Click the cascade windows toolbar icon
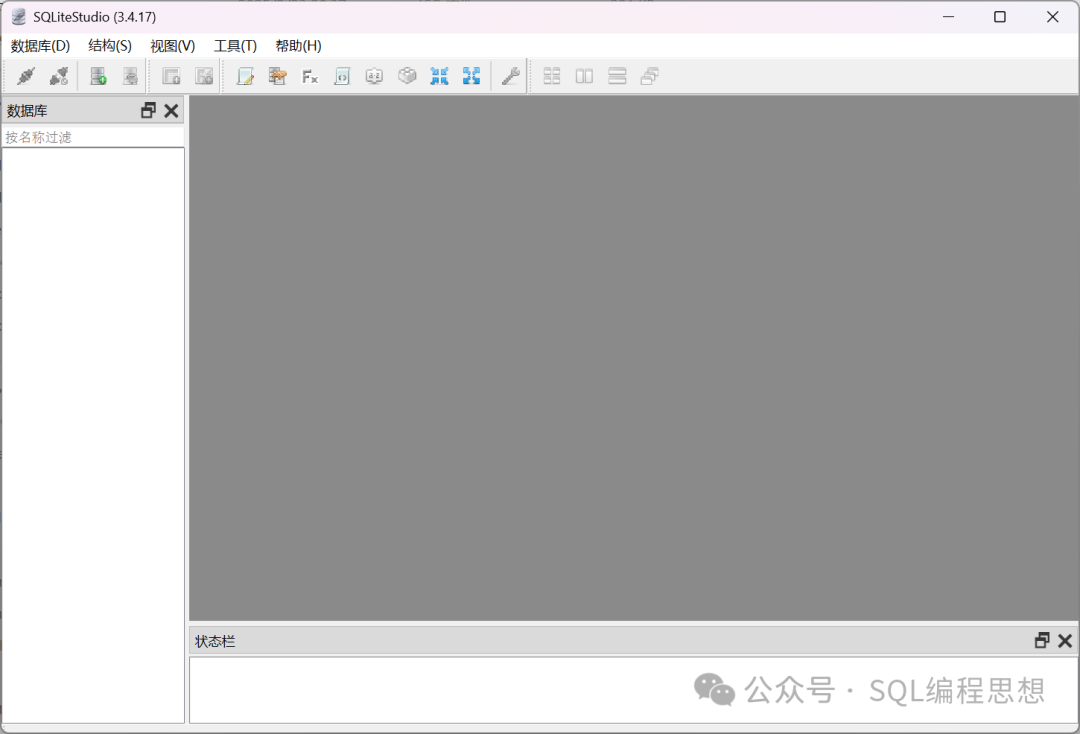The width and height of the screenshot is (1080, 734). 649,76
